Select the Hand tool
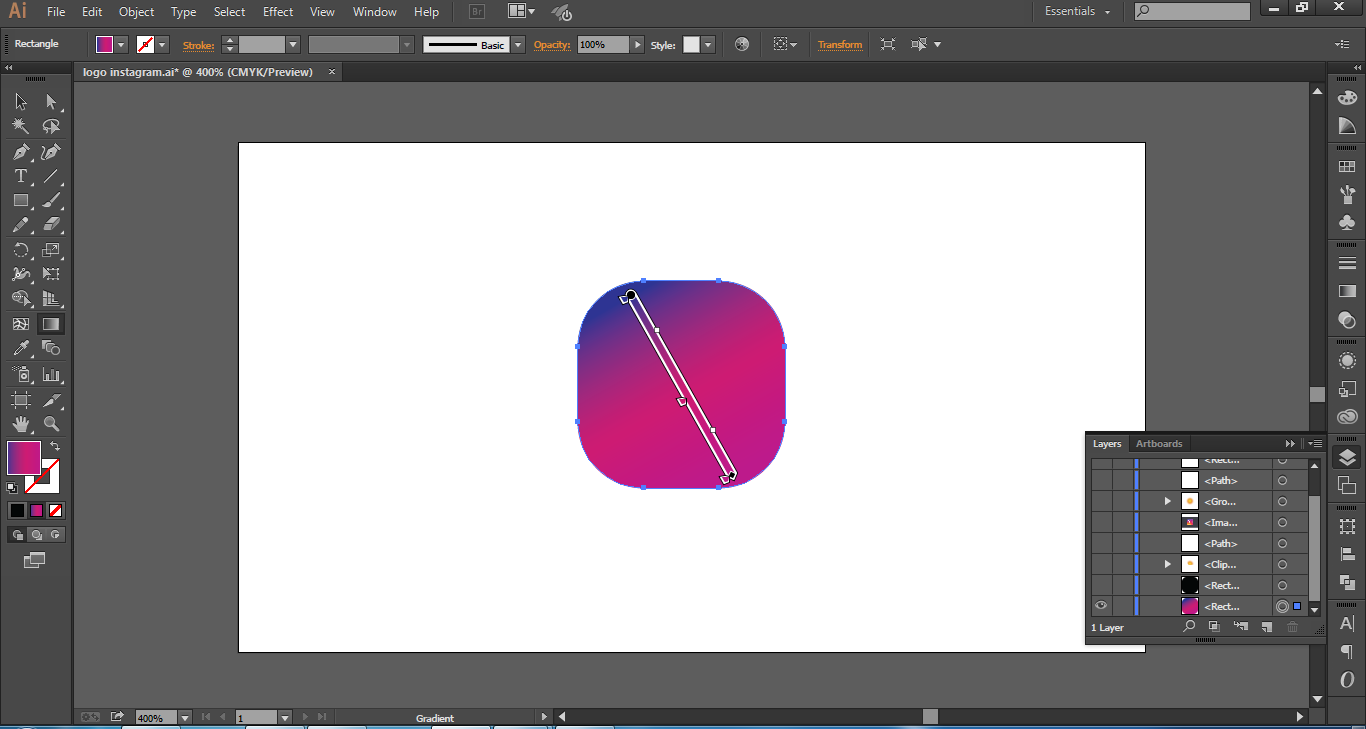Viewport: 1366px width, 729px height. pos(20,424)
